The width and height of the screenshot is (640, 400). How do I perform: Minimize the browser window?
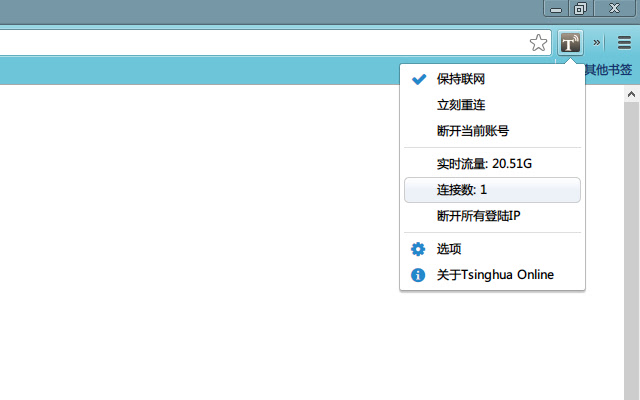[556, 9]
